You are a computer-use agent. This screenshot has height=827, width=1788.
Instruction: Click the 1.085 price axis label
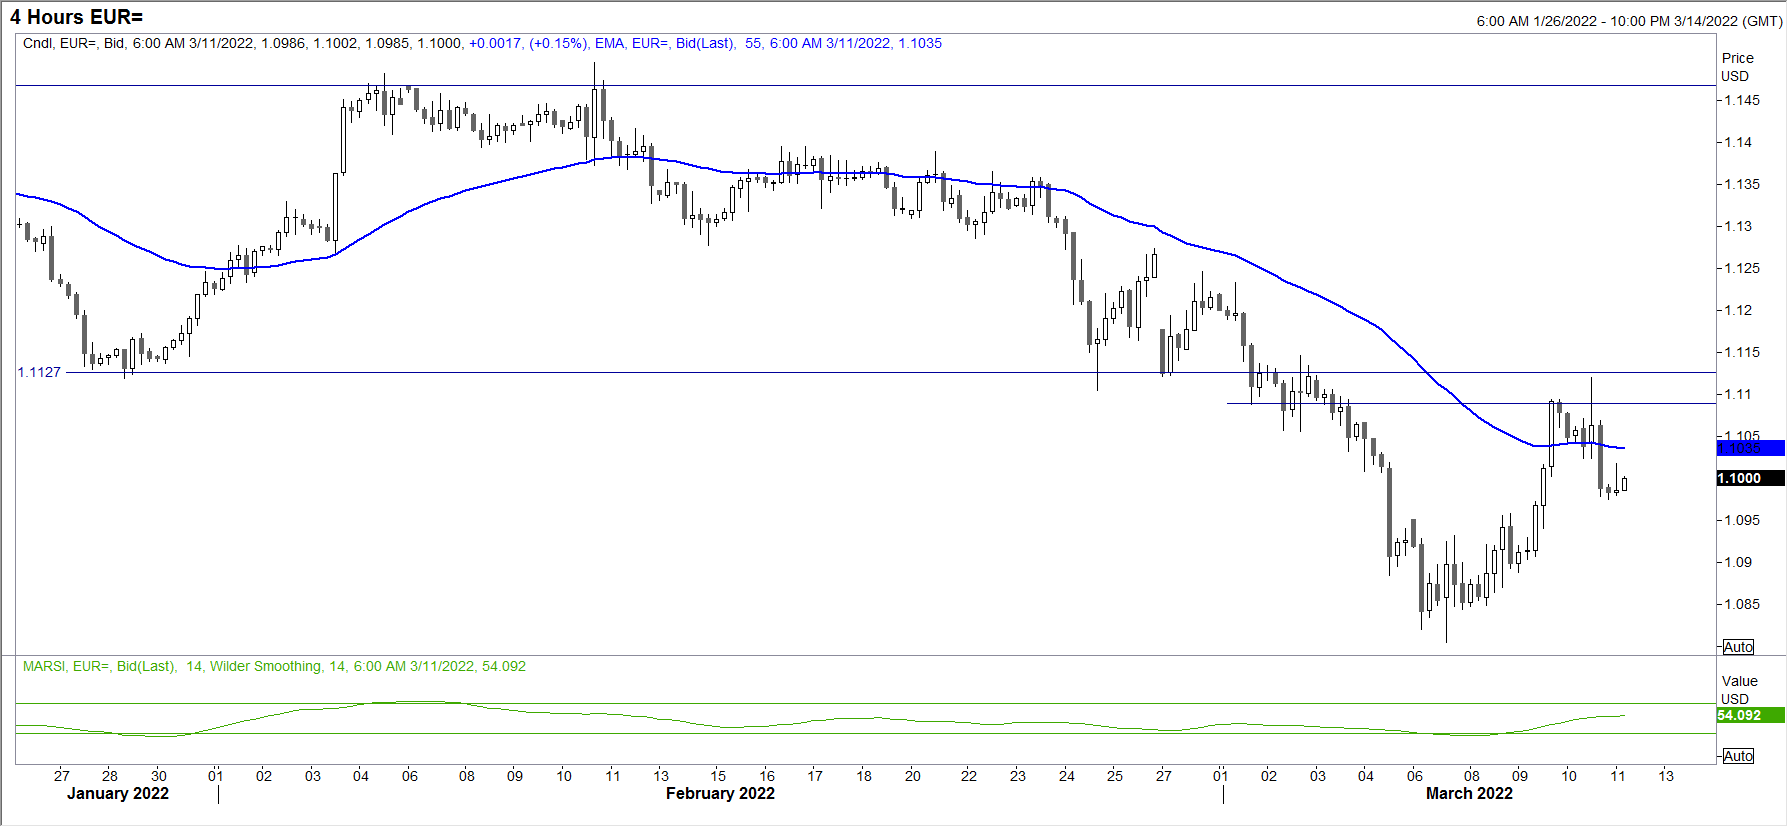click(x=1742, y=604)
